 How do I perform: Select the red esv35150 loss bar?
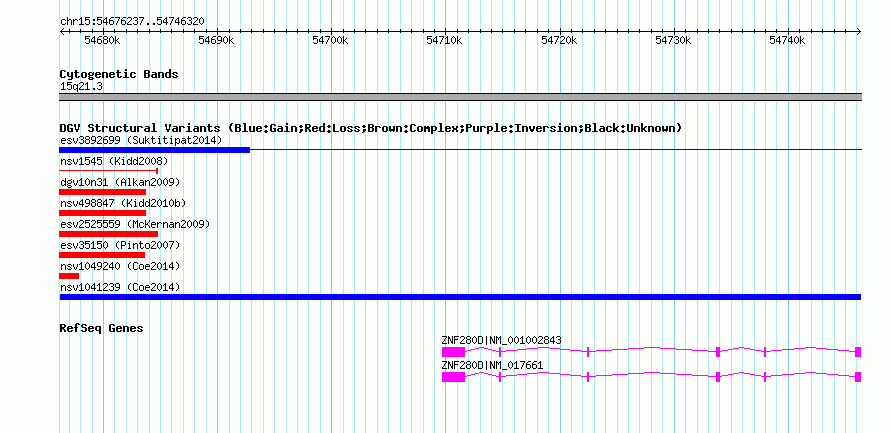point(102,255)
